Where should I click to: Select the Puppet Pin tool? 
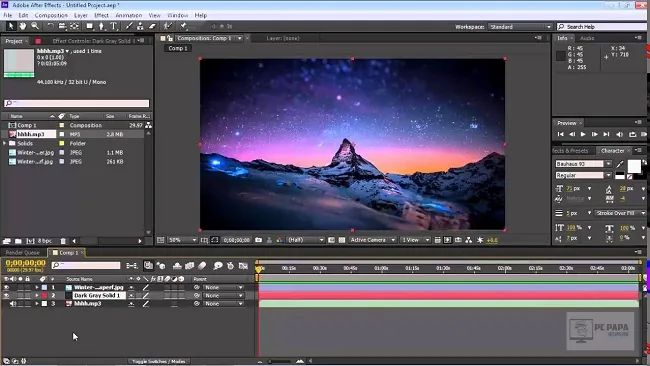coord(183,26)
